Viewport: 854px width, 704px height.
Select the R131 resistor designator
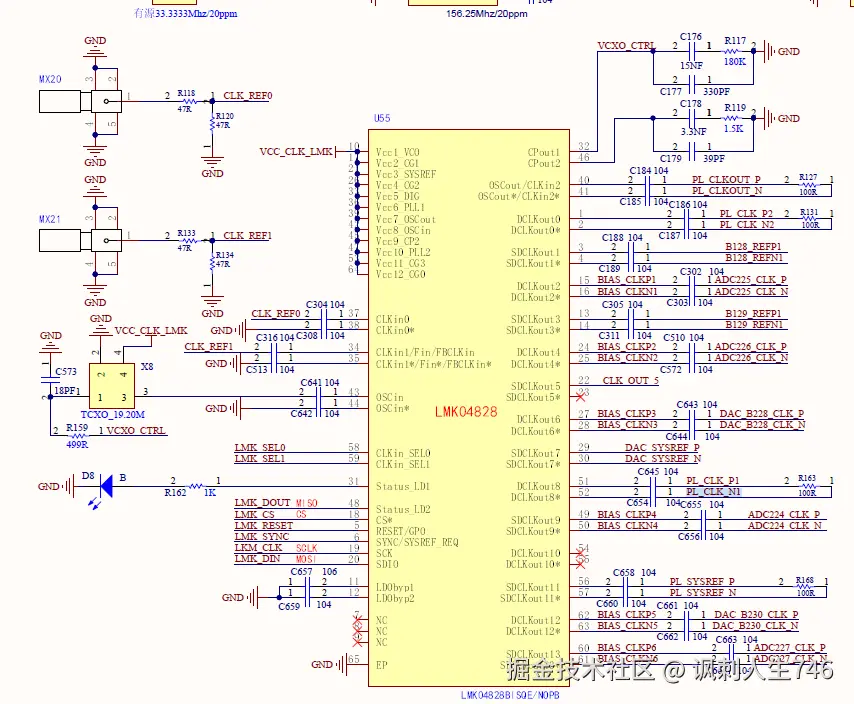(809, 212)
